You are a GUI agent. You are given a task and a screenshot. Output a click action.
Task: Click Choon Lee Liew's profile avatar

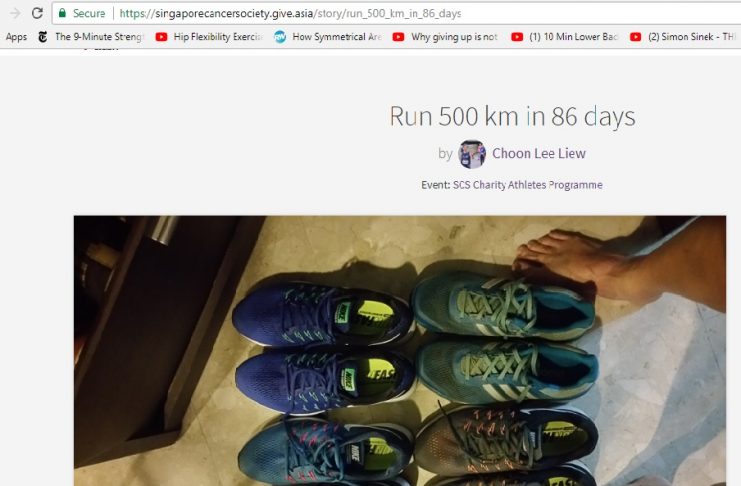coord(472,154)
